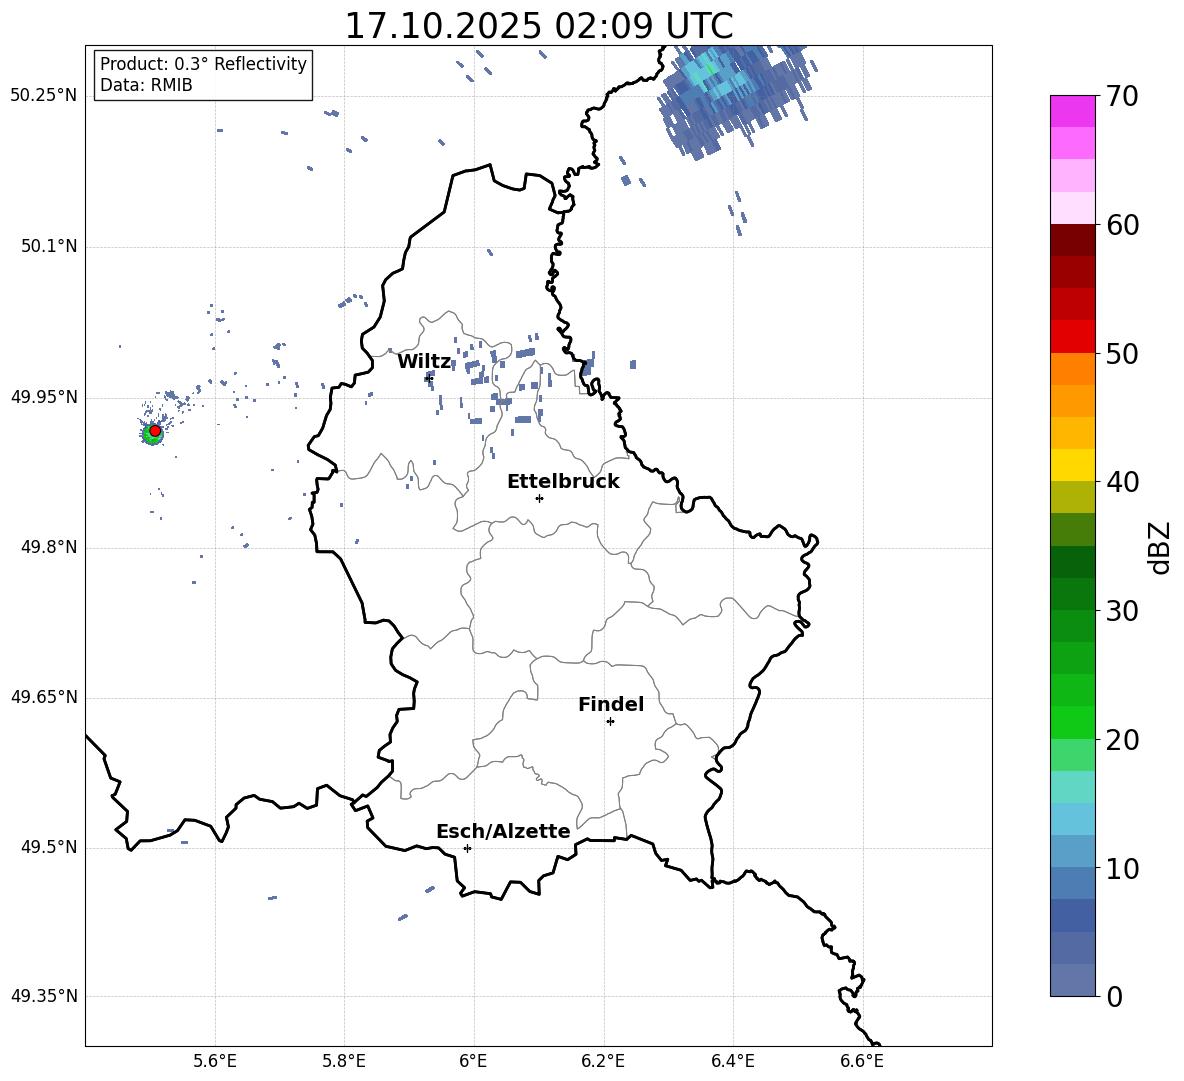
Task: Click the colorbar tick label 0
Action: coord(1114,997)
